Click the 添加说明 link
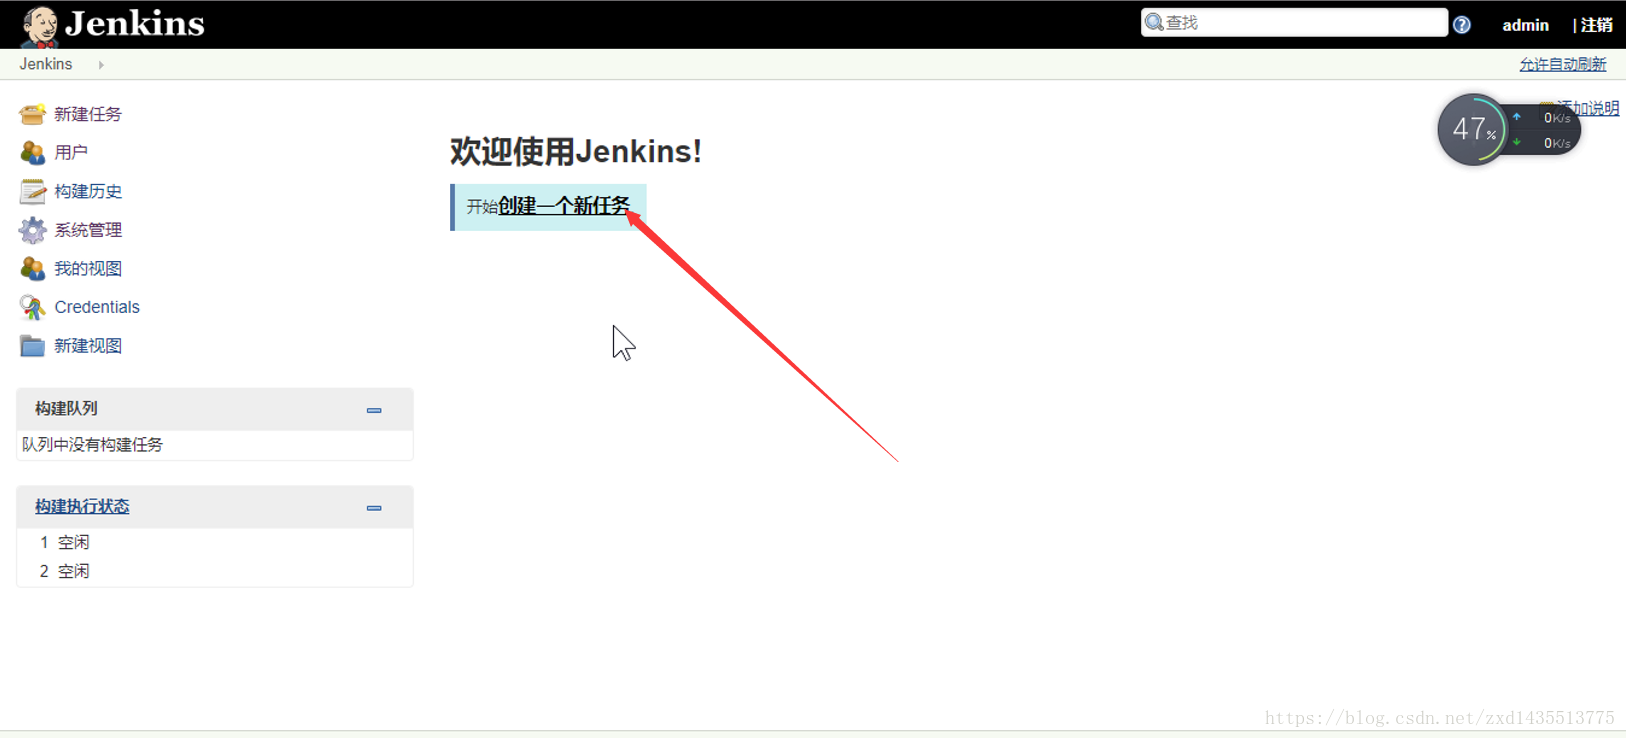The width and height of the screenshot is (1626, 738). click(x=1589, y=107)
